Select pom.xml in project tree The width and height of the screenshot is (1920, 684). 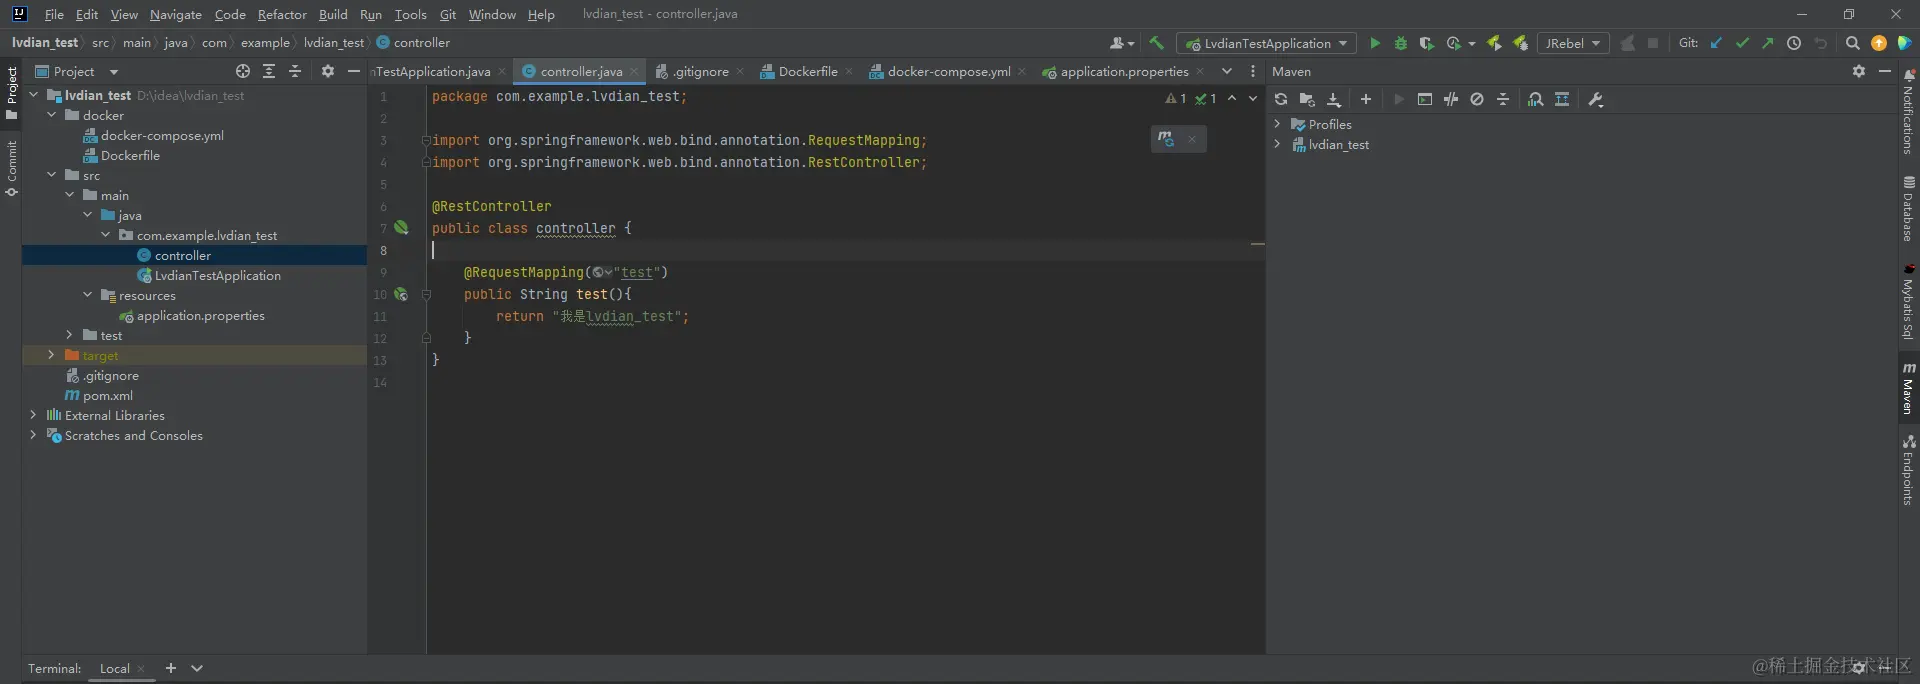[99, 395]
